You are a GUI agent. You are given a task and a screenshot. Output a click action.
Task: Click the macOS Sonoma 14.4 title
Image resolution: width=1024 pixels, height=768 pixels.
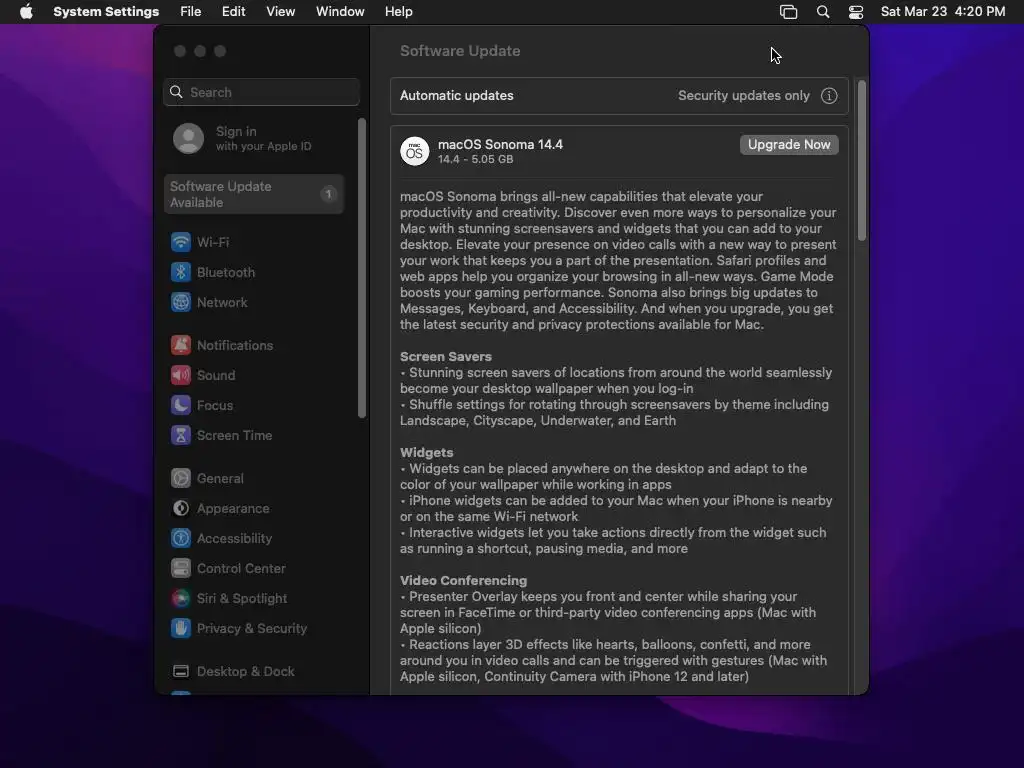(x=500, y=144)
